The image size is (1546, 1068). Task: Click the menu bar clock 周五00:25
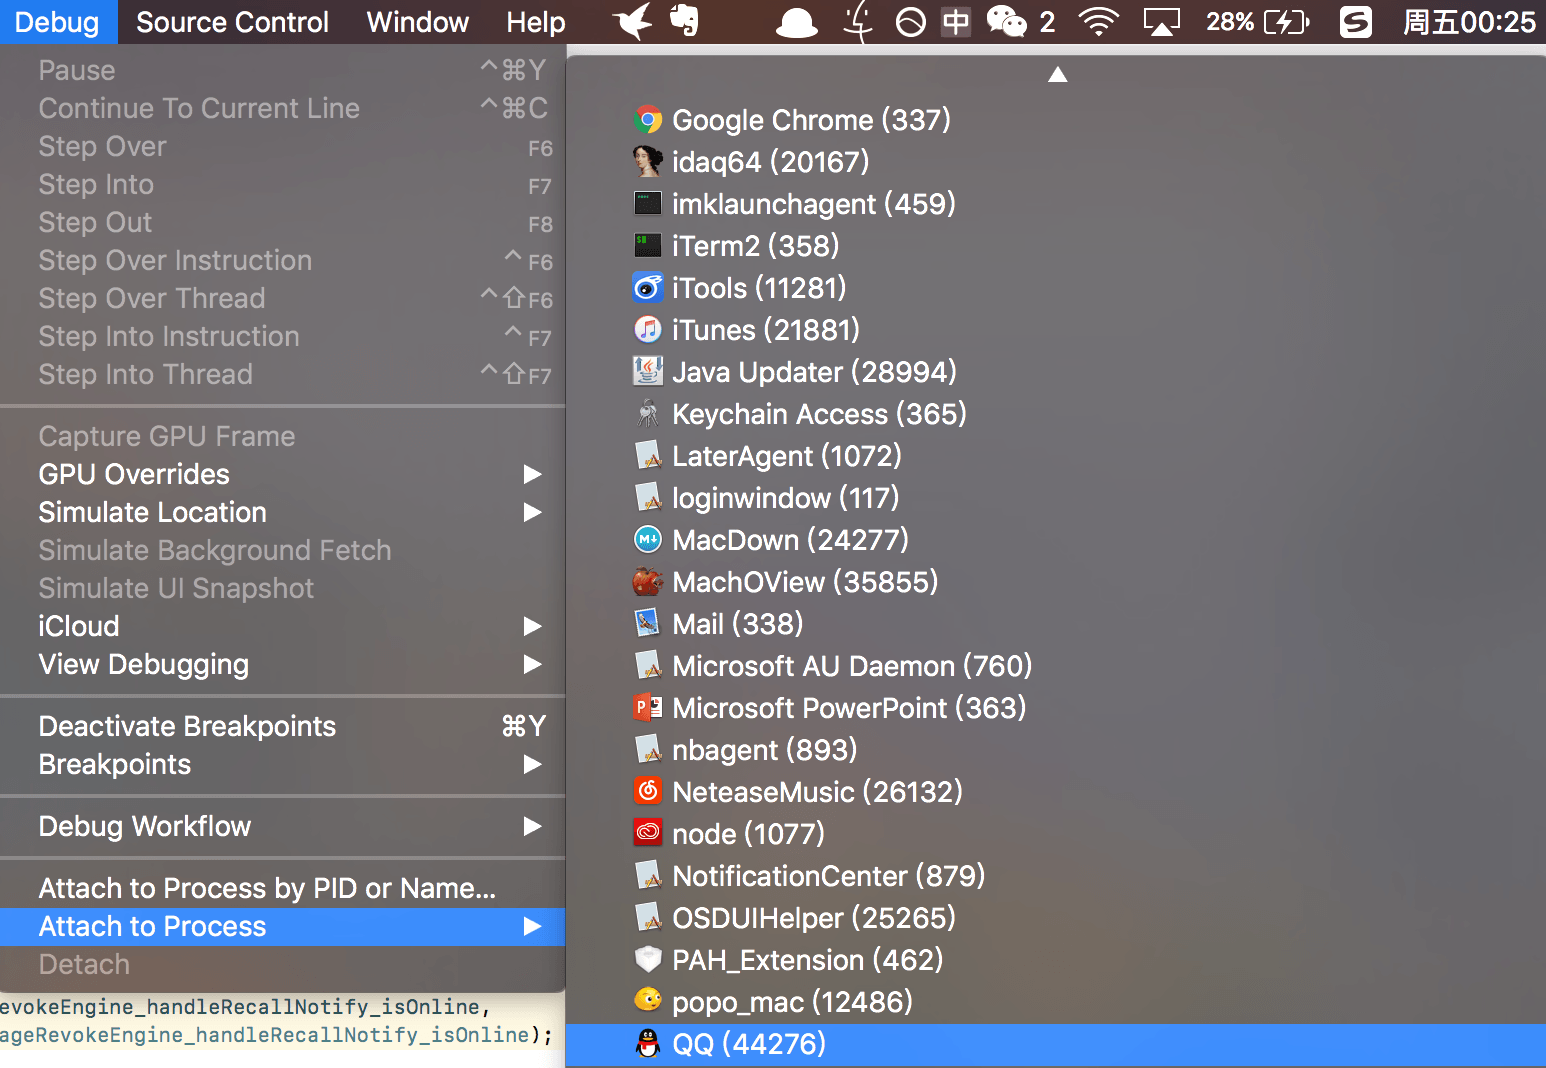tap(1469, 22)
